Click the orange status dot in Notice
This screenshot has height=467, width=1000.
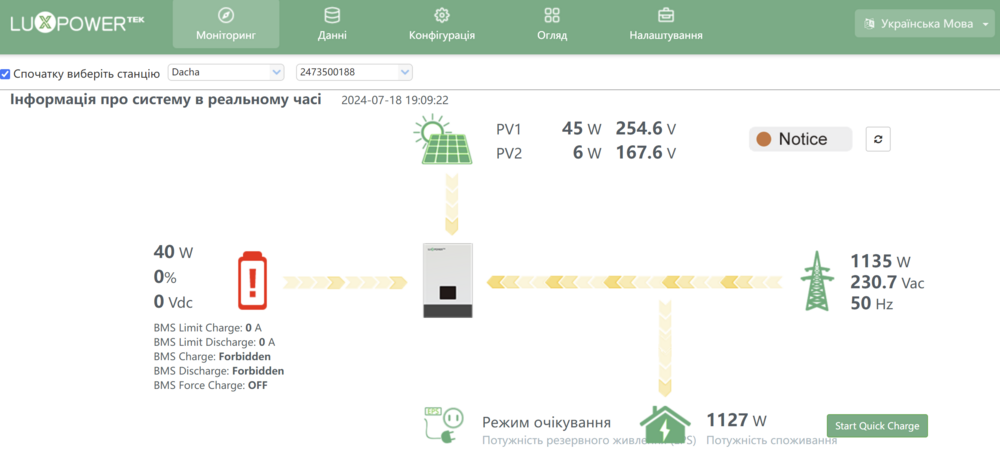pos(764,139)
